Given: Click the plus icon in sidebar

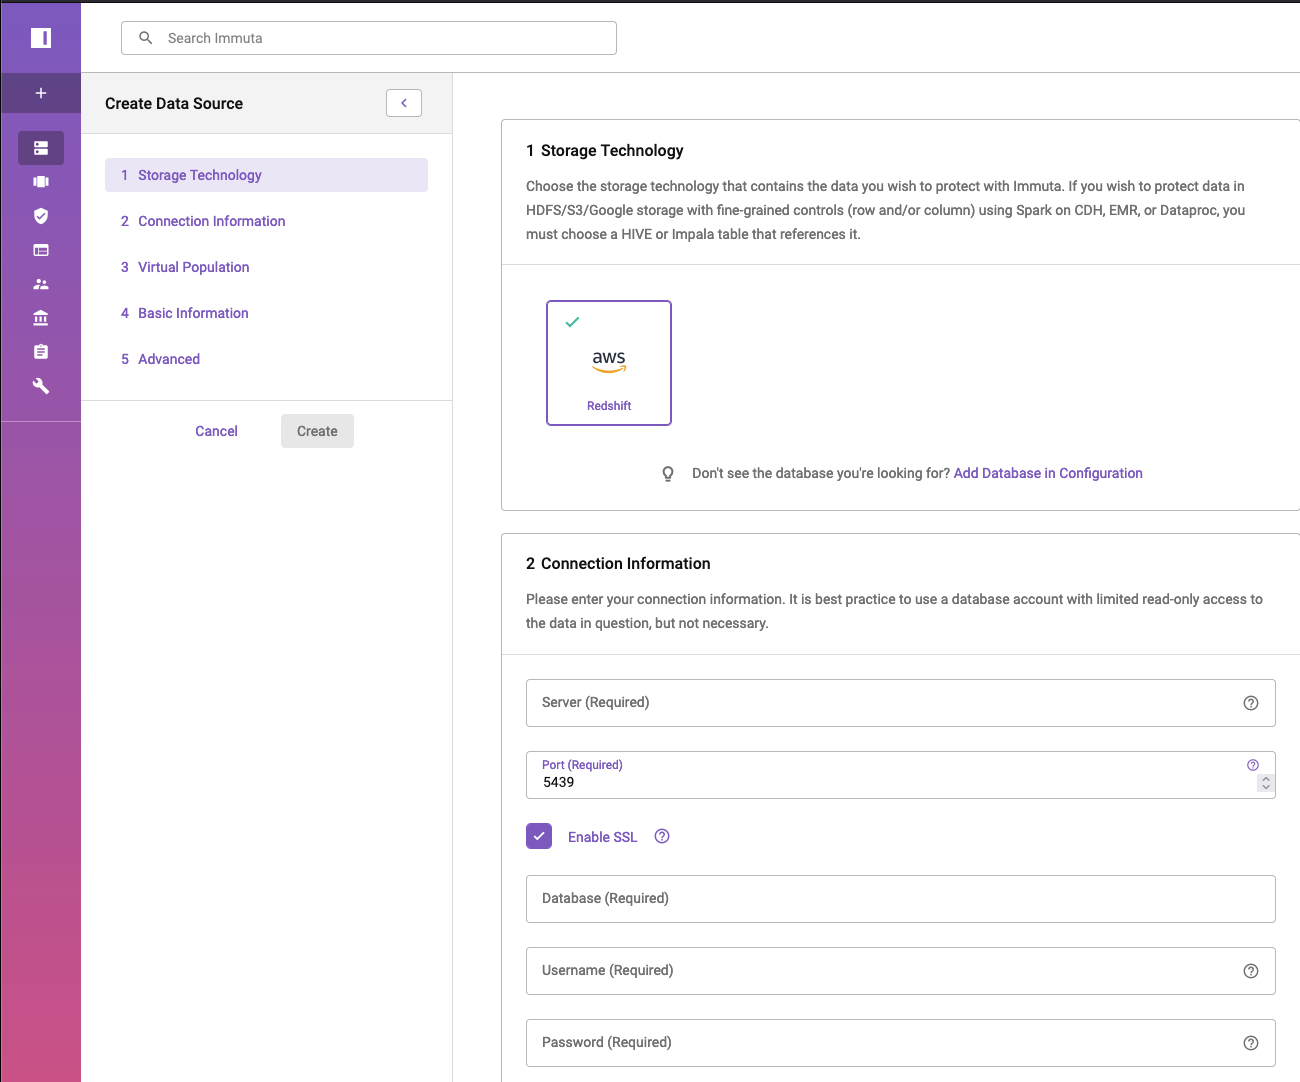Looking at the screenshot, I should pyautogui.click(x=41, y=93).
